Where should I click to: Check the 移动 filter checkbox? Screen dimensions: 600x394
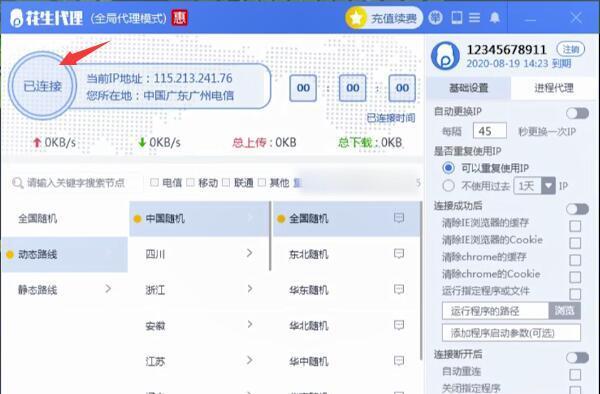[190, 182]
